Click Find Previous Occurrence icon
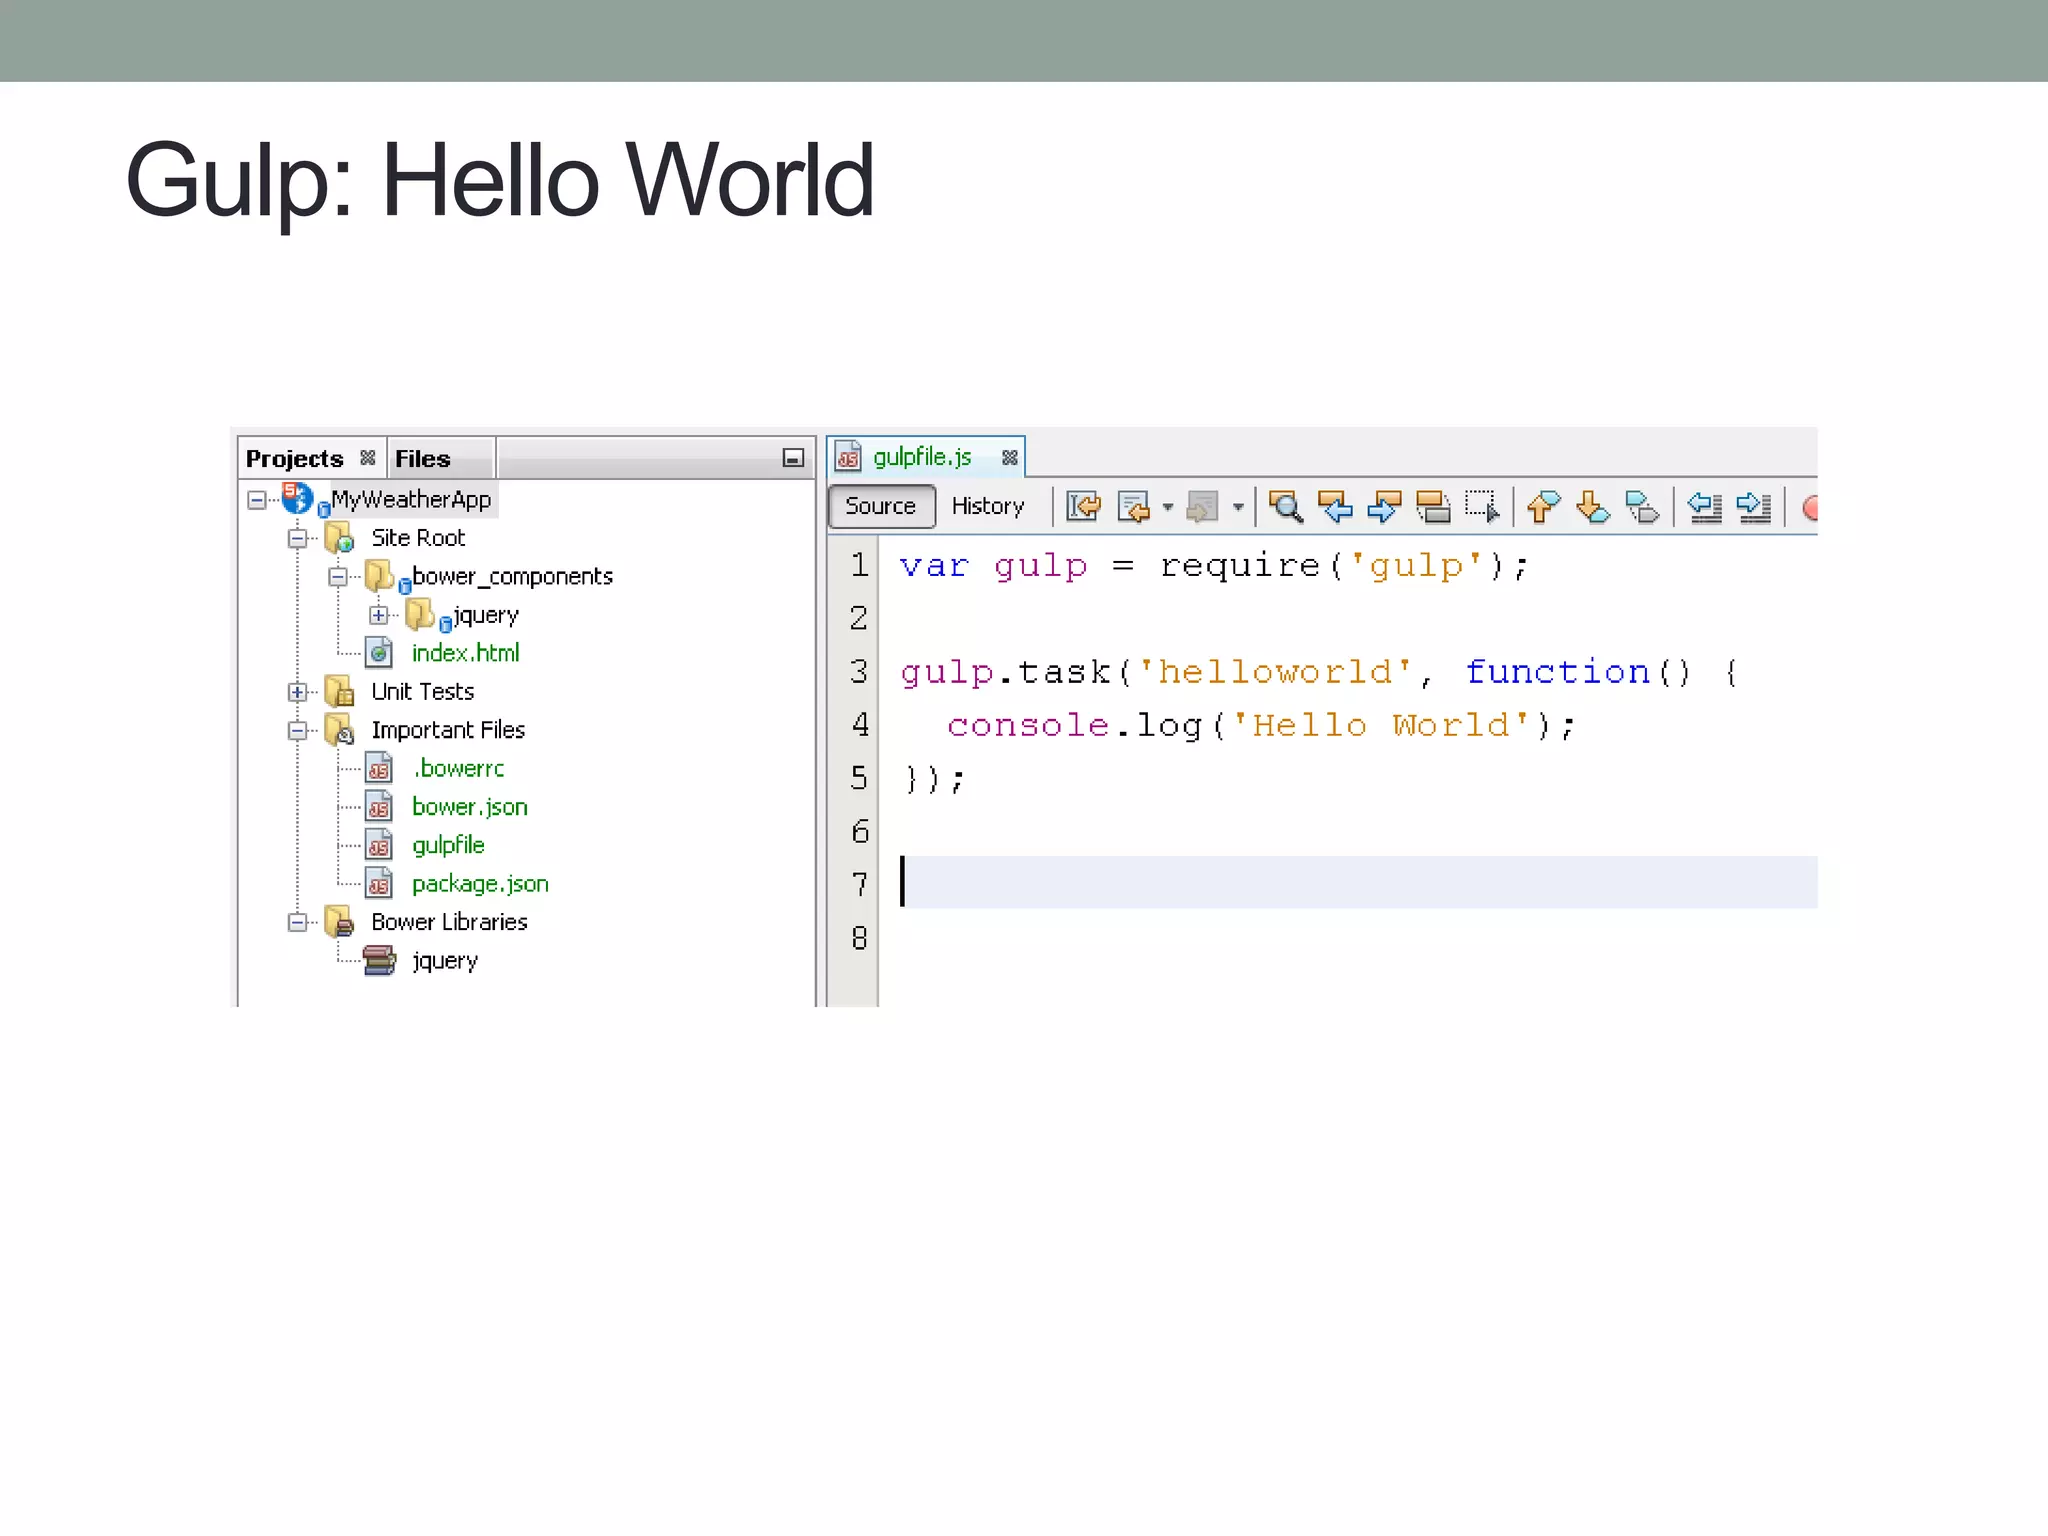Image resolution: width=2048 pixels, height=1536 pixels. (x=1336, y=507)
